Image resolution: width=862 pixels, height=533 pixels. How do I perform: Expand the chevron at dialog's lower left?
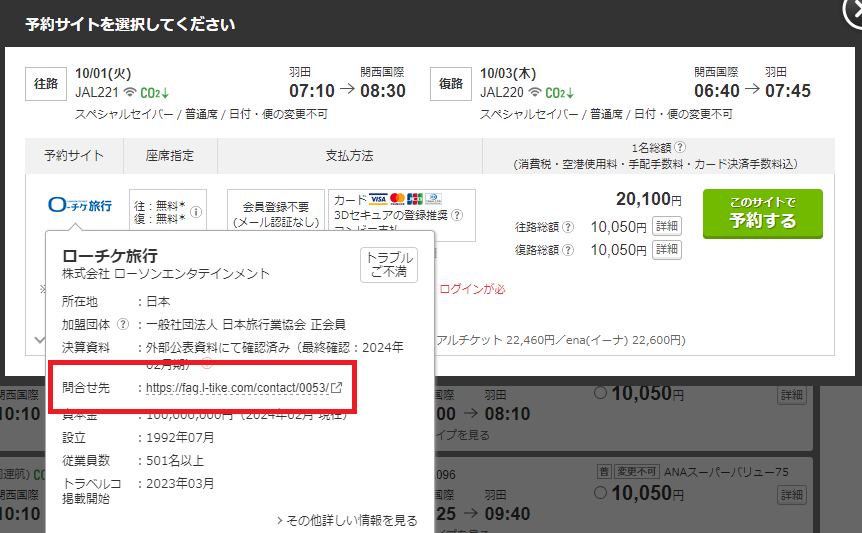pos(39,340)
